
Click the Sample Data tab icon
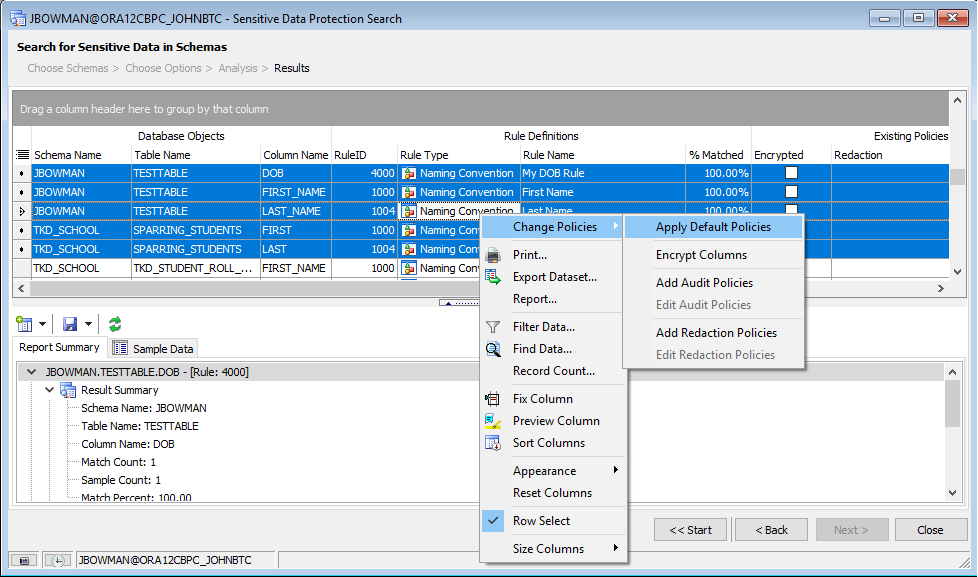click(x=120, y=348)
